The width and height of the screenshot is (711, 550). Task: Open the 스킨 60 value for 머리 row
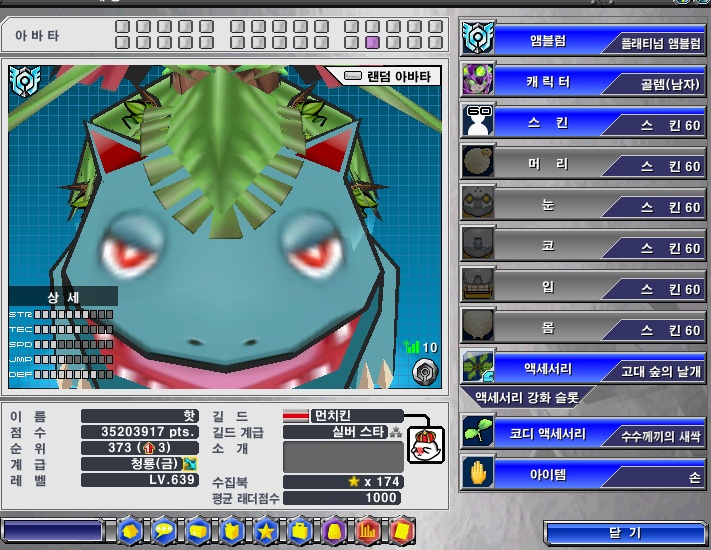653,166
